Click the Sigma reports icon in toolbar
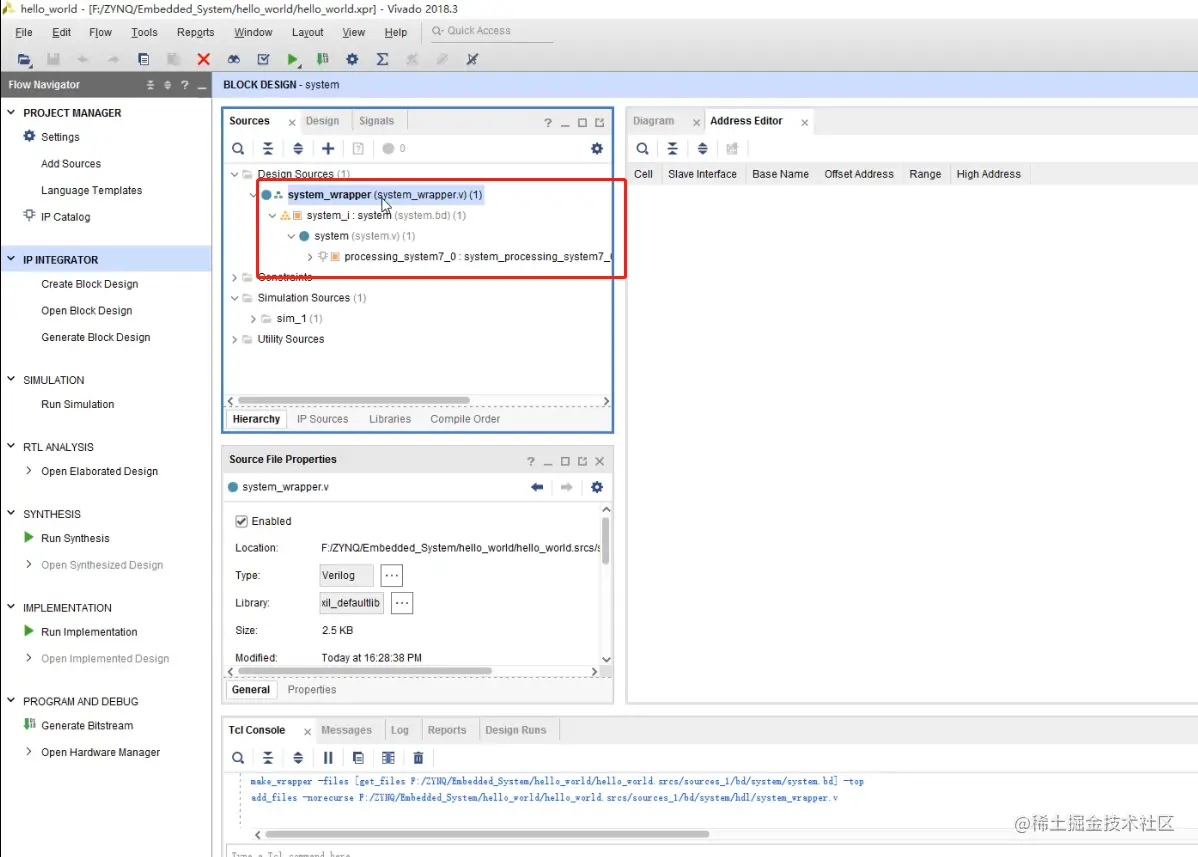Screen dimensions: 1198x857 382,60
